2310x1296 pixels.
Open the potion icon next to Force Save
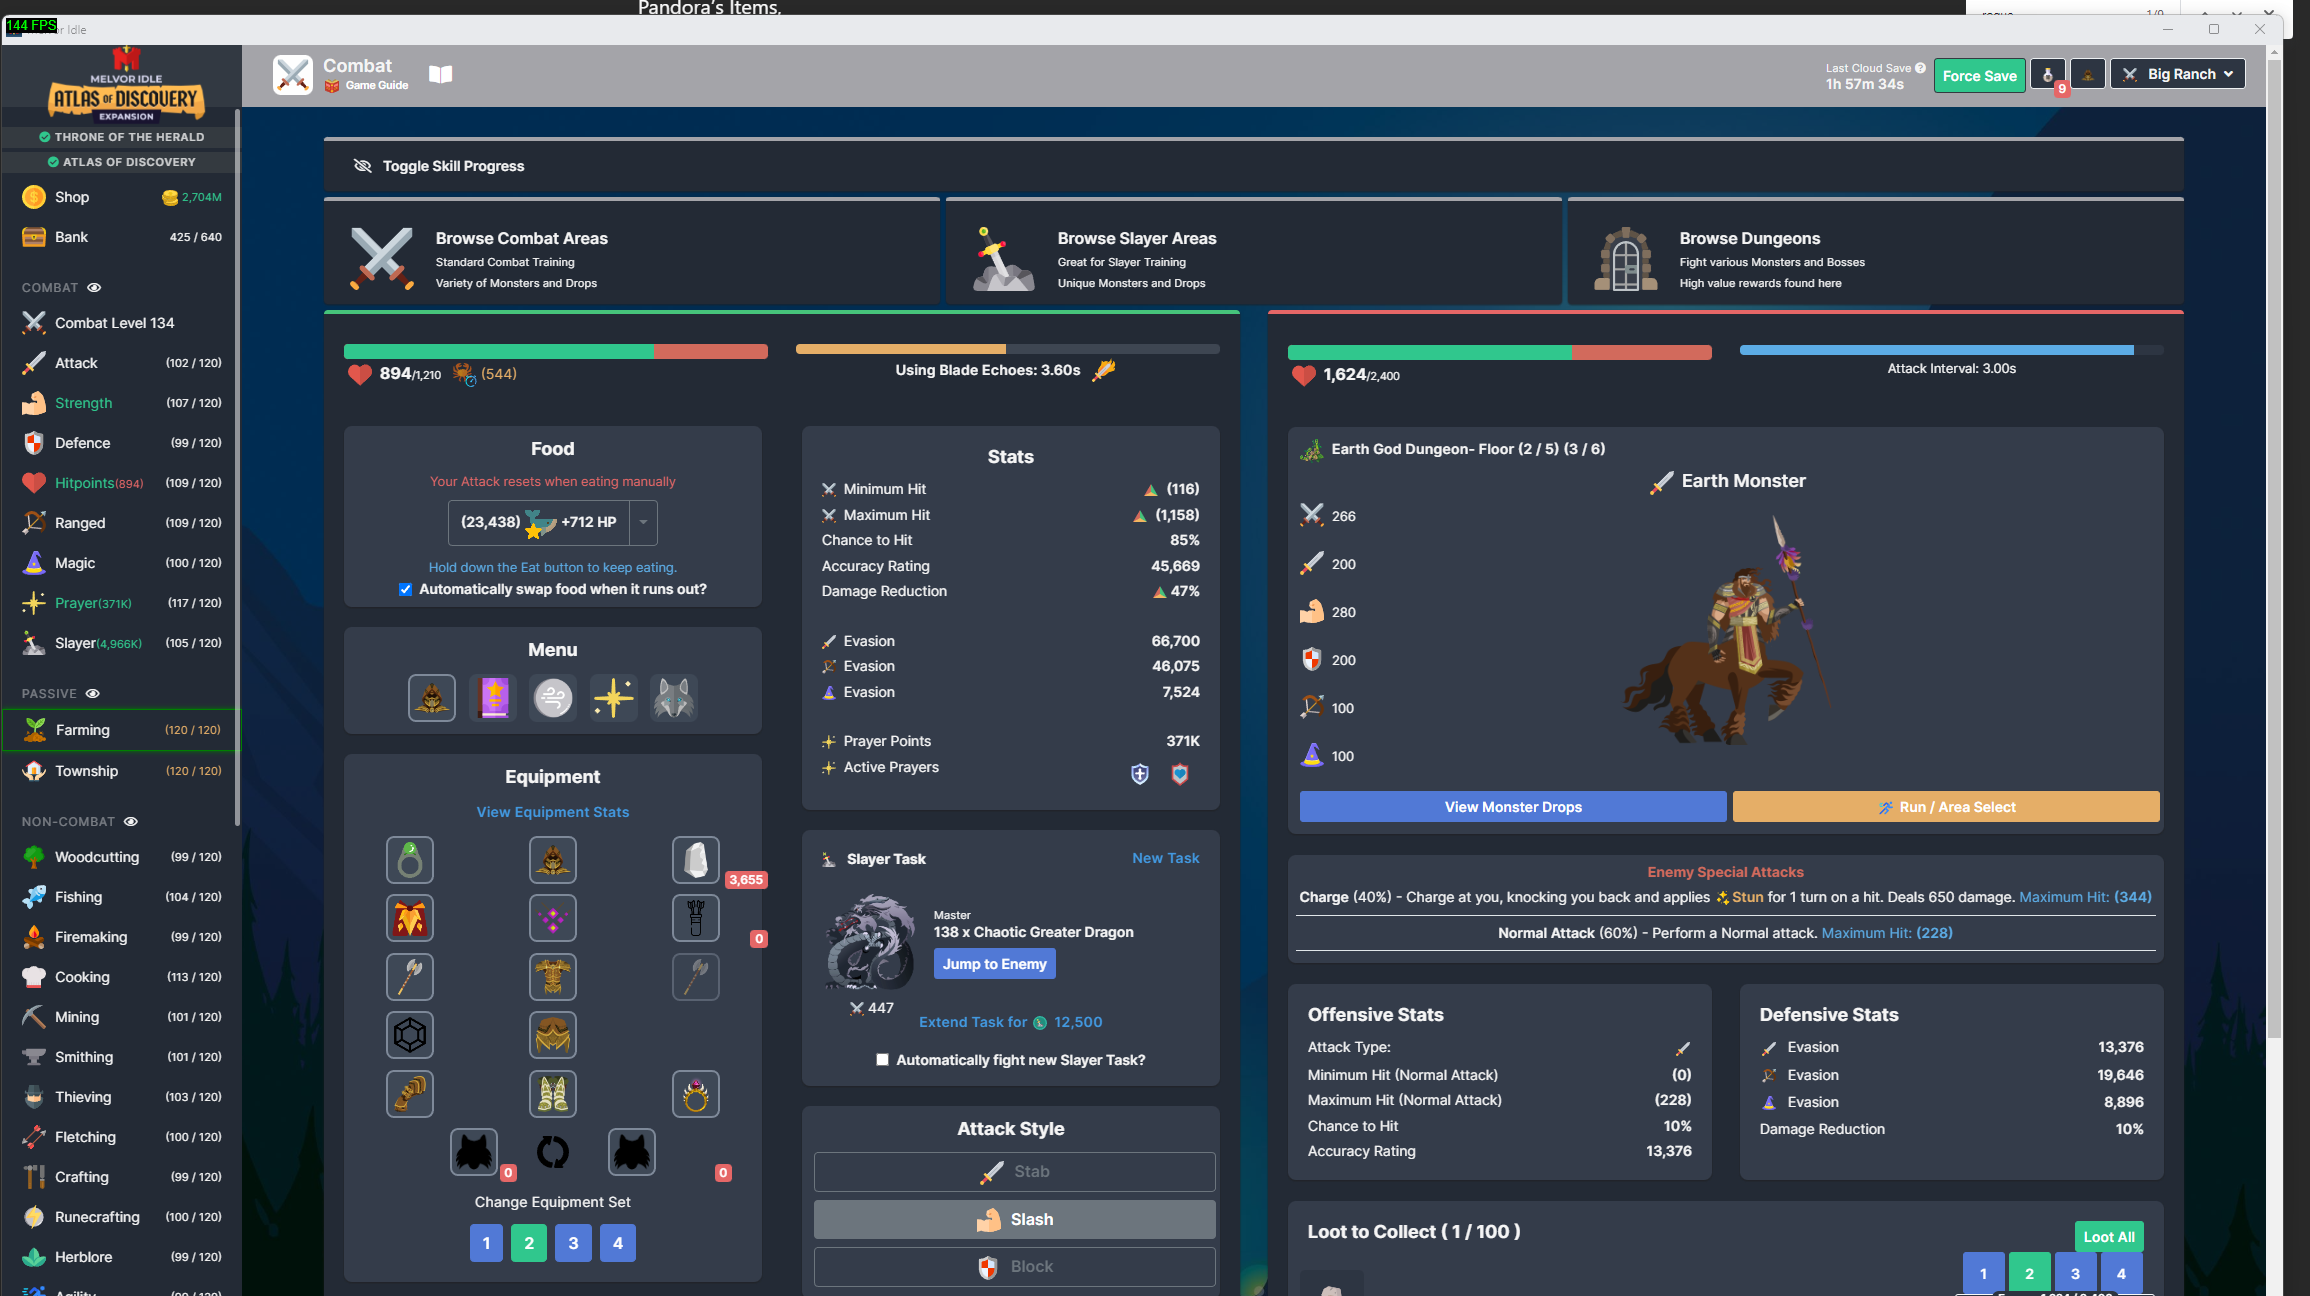tap(2047, 73)
